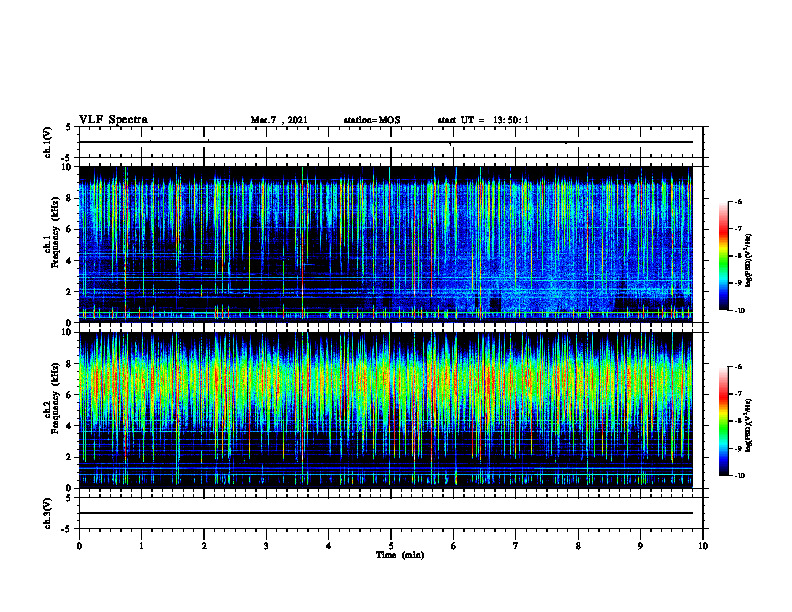Click the "10" tick on the time axis
The height and width of the screenshot is (612, 792).
click(703, 546)
